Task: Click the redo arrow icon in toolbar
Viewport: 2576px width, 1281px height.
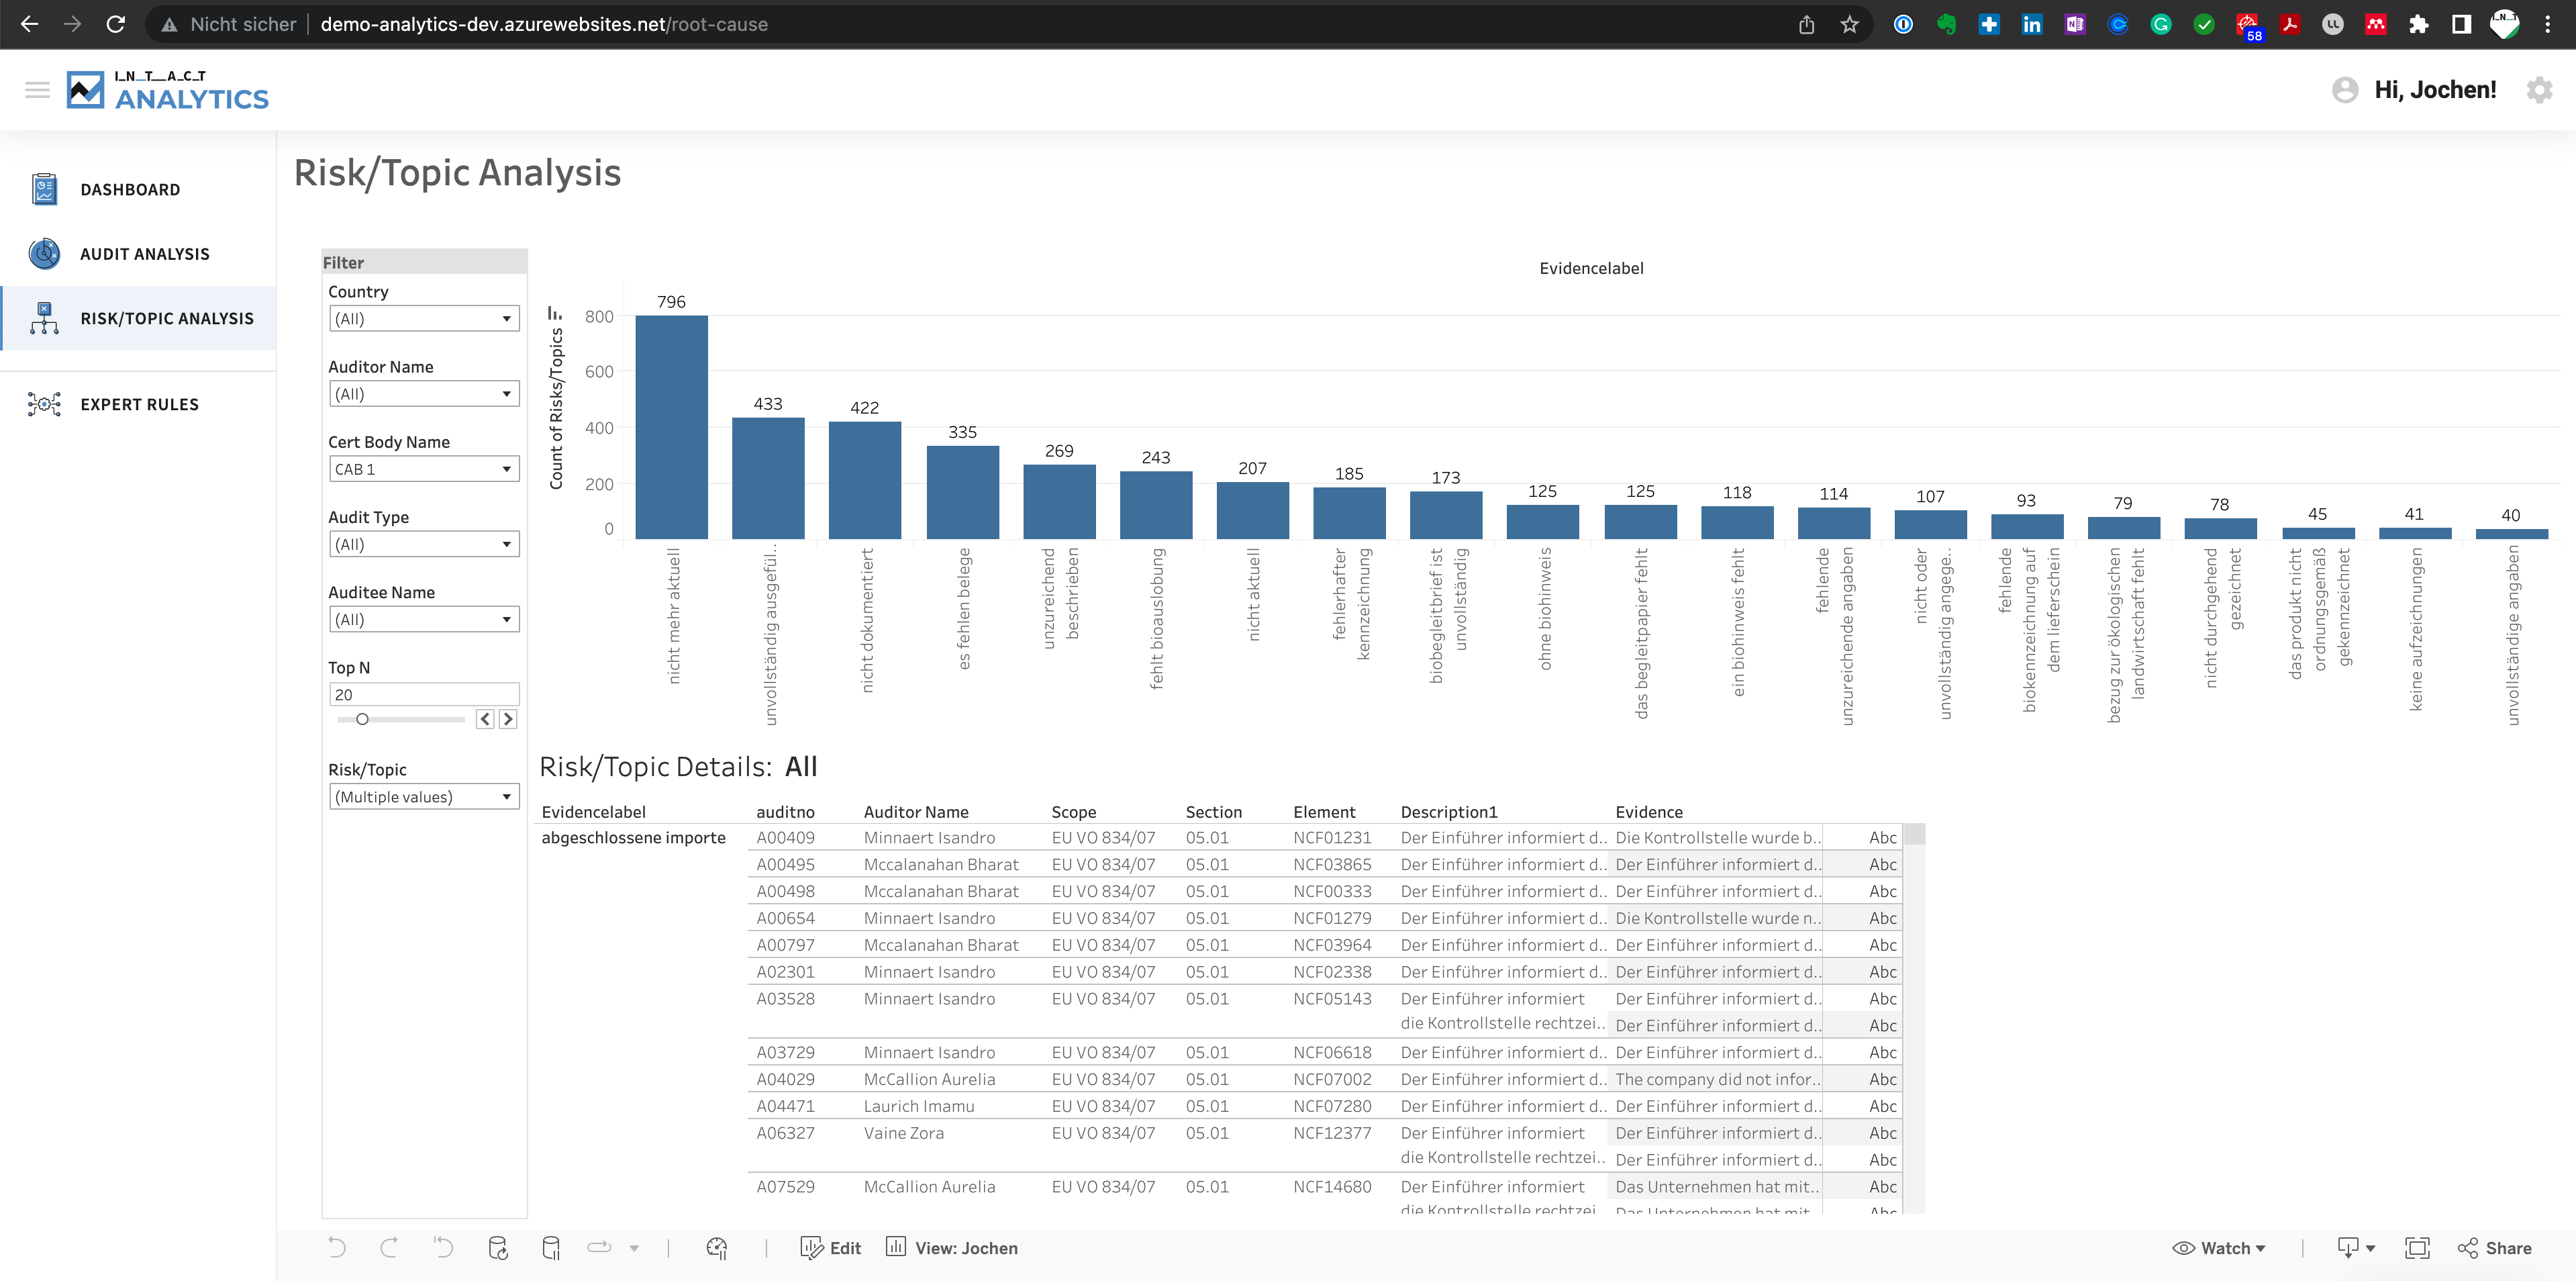Action: click(389, 1248)
